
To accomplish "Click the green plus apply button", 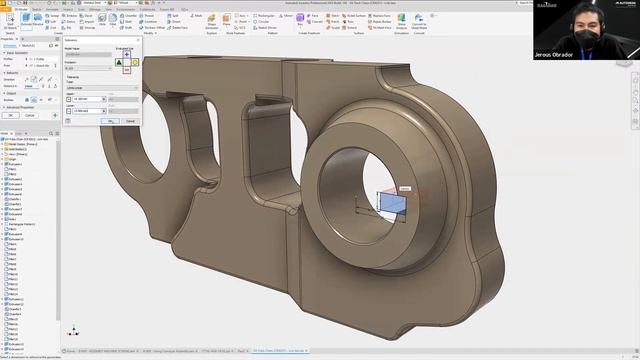I will coord(55,116).
